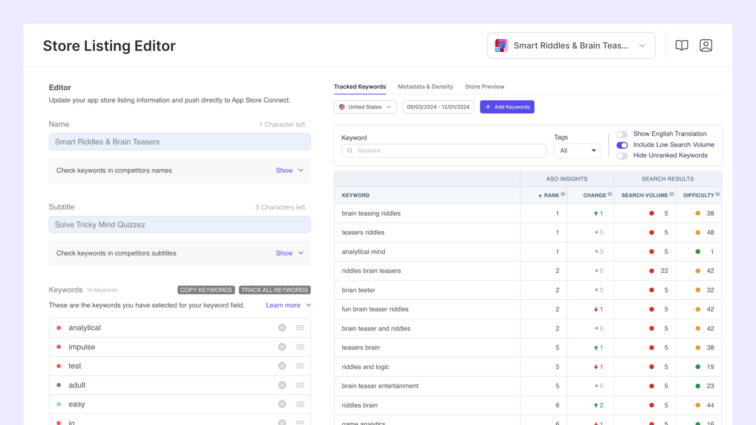The height and width of the screenshot is (425, 756).
Task: Remove the analytical keyword
Action: (282, 328)
